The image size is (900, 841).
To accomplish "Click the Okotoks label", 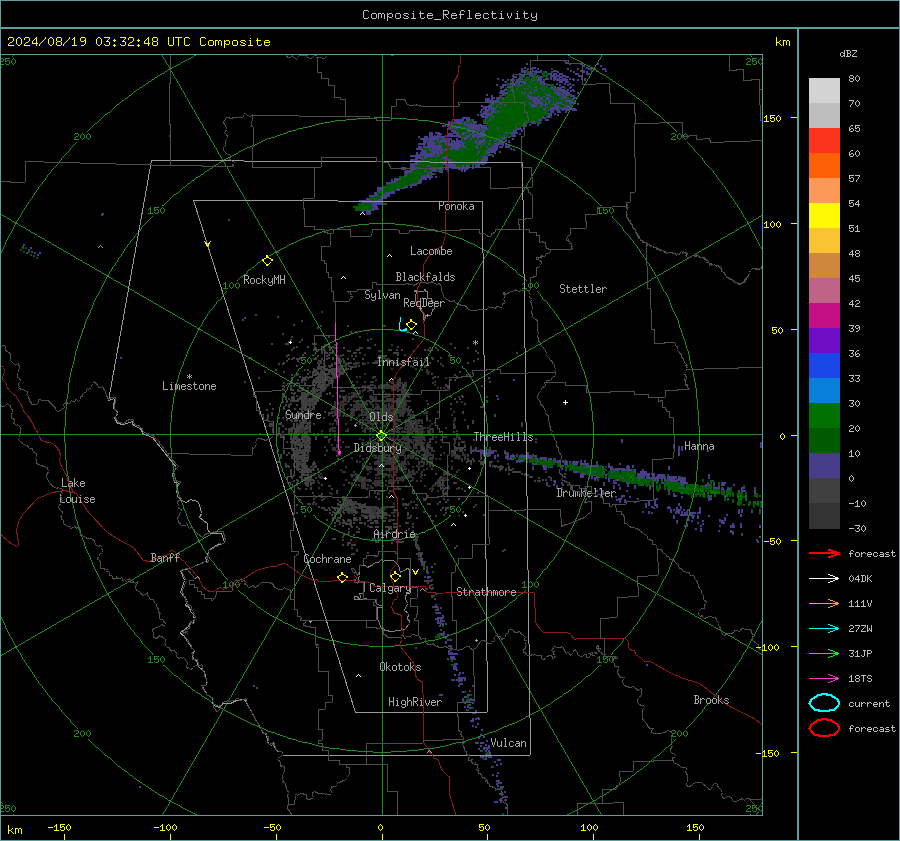I will click(x=400, y=667).
